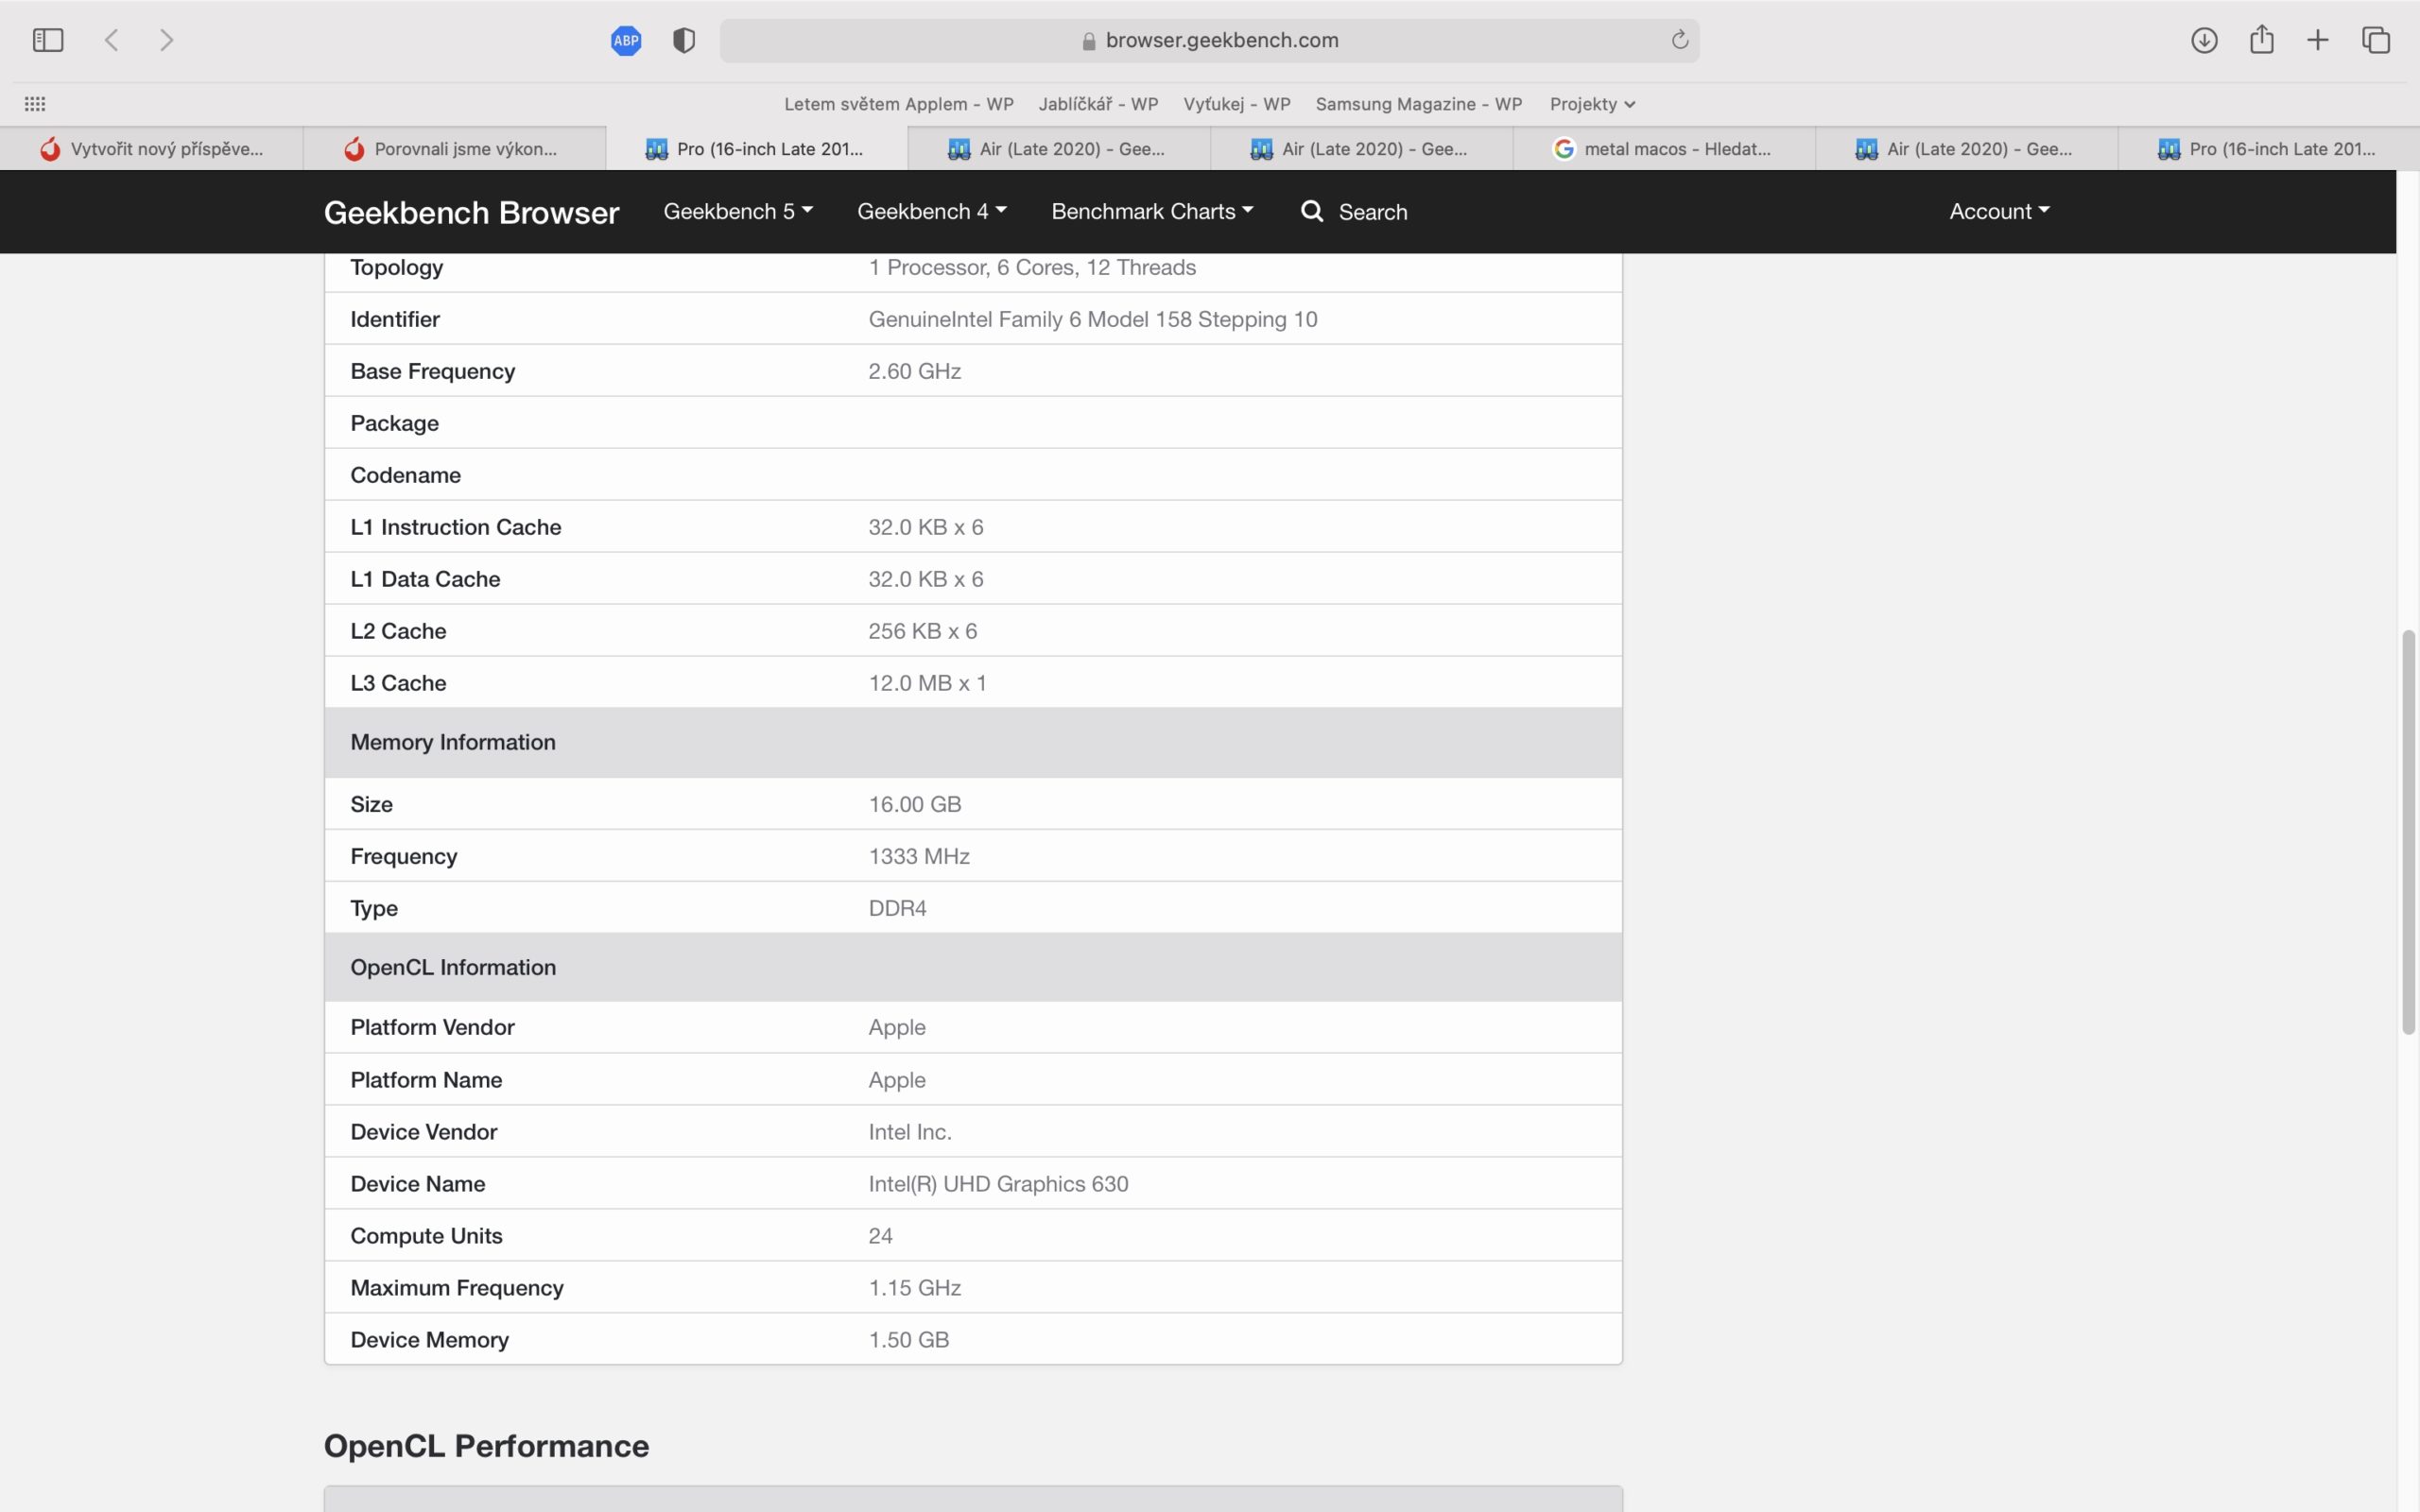Click the Codename row label

pos(405,475)
